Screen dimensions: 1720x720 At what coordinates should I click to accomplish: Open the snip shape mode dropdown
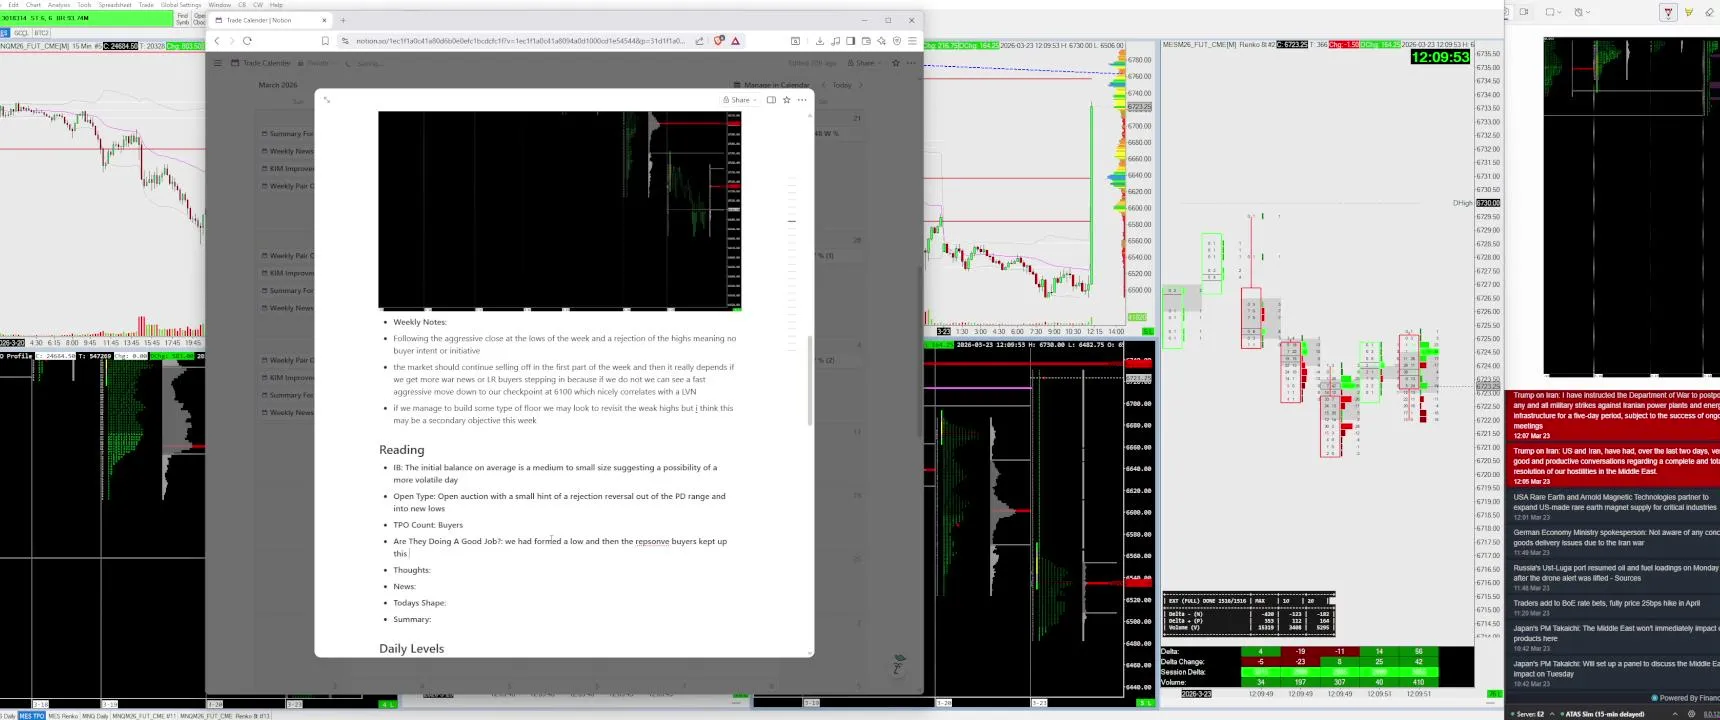1553,12
